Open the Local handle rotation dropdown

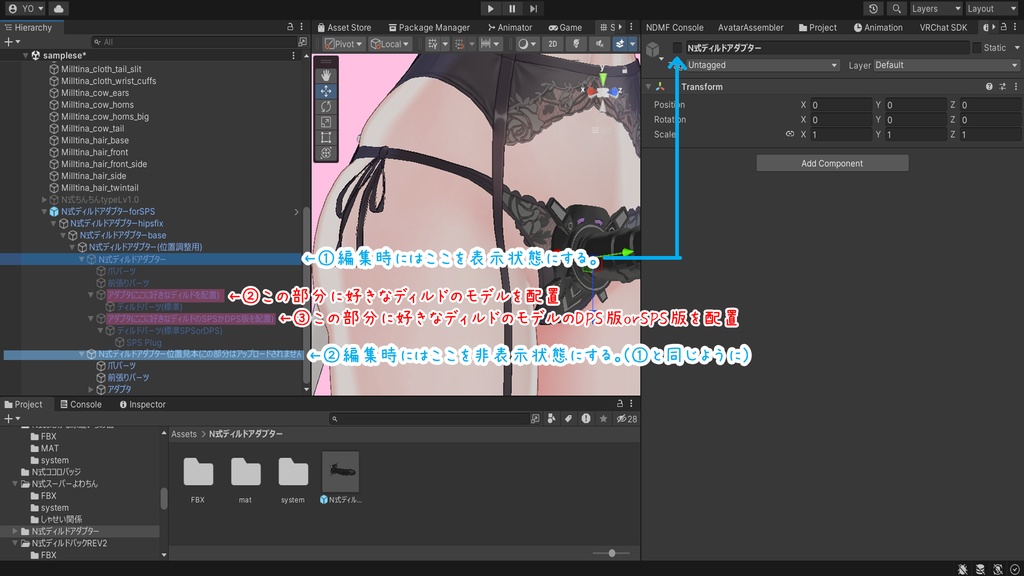click(x=389, y=44)
